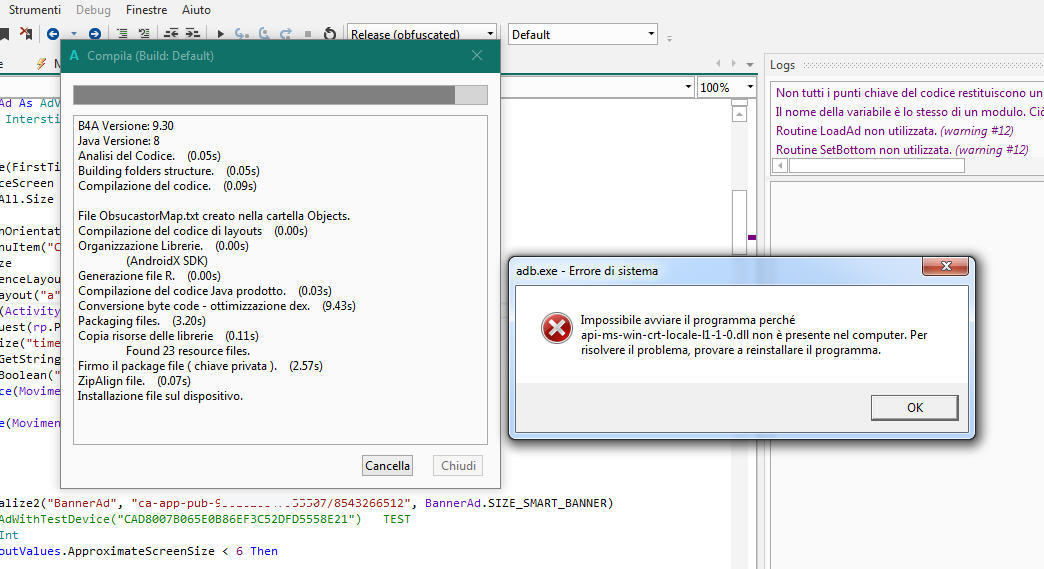Open the Finestre menu
The image size is (1044, 569).
(146, 10)
